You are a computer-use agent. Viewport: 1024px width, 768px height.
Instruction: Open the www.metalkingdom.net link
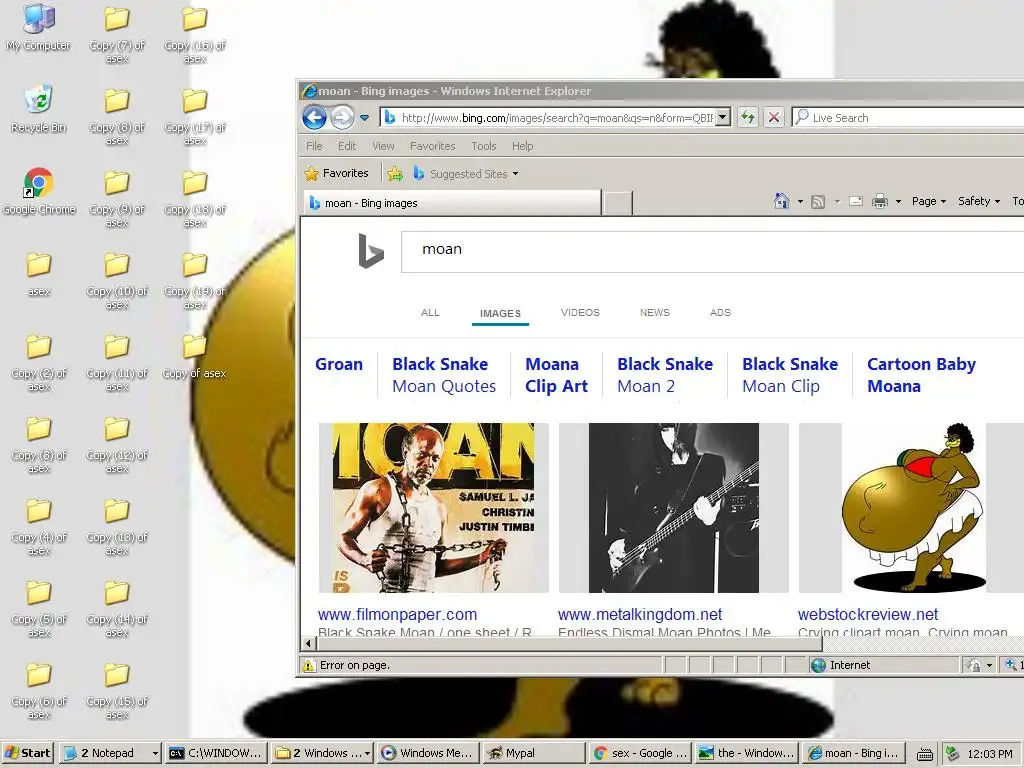640,615
